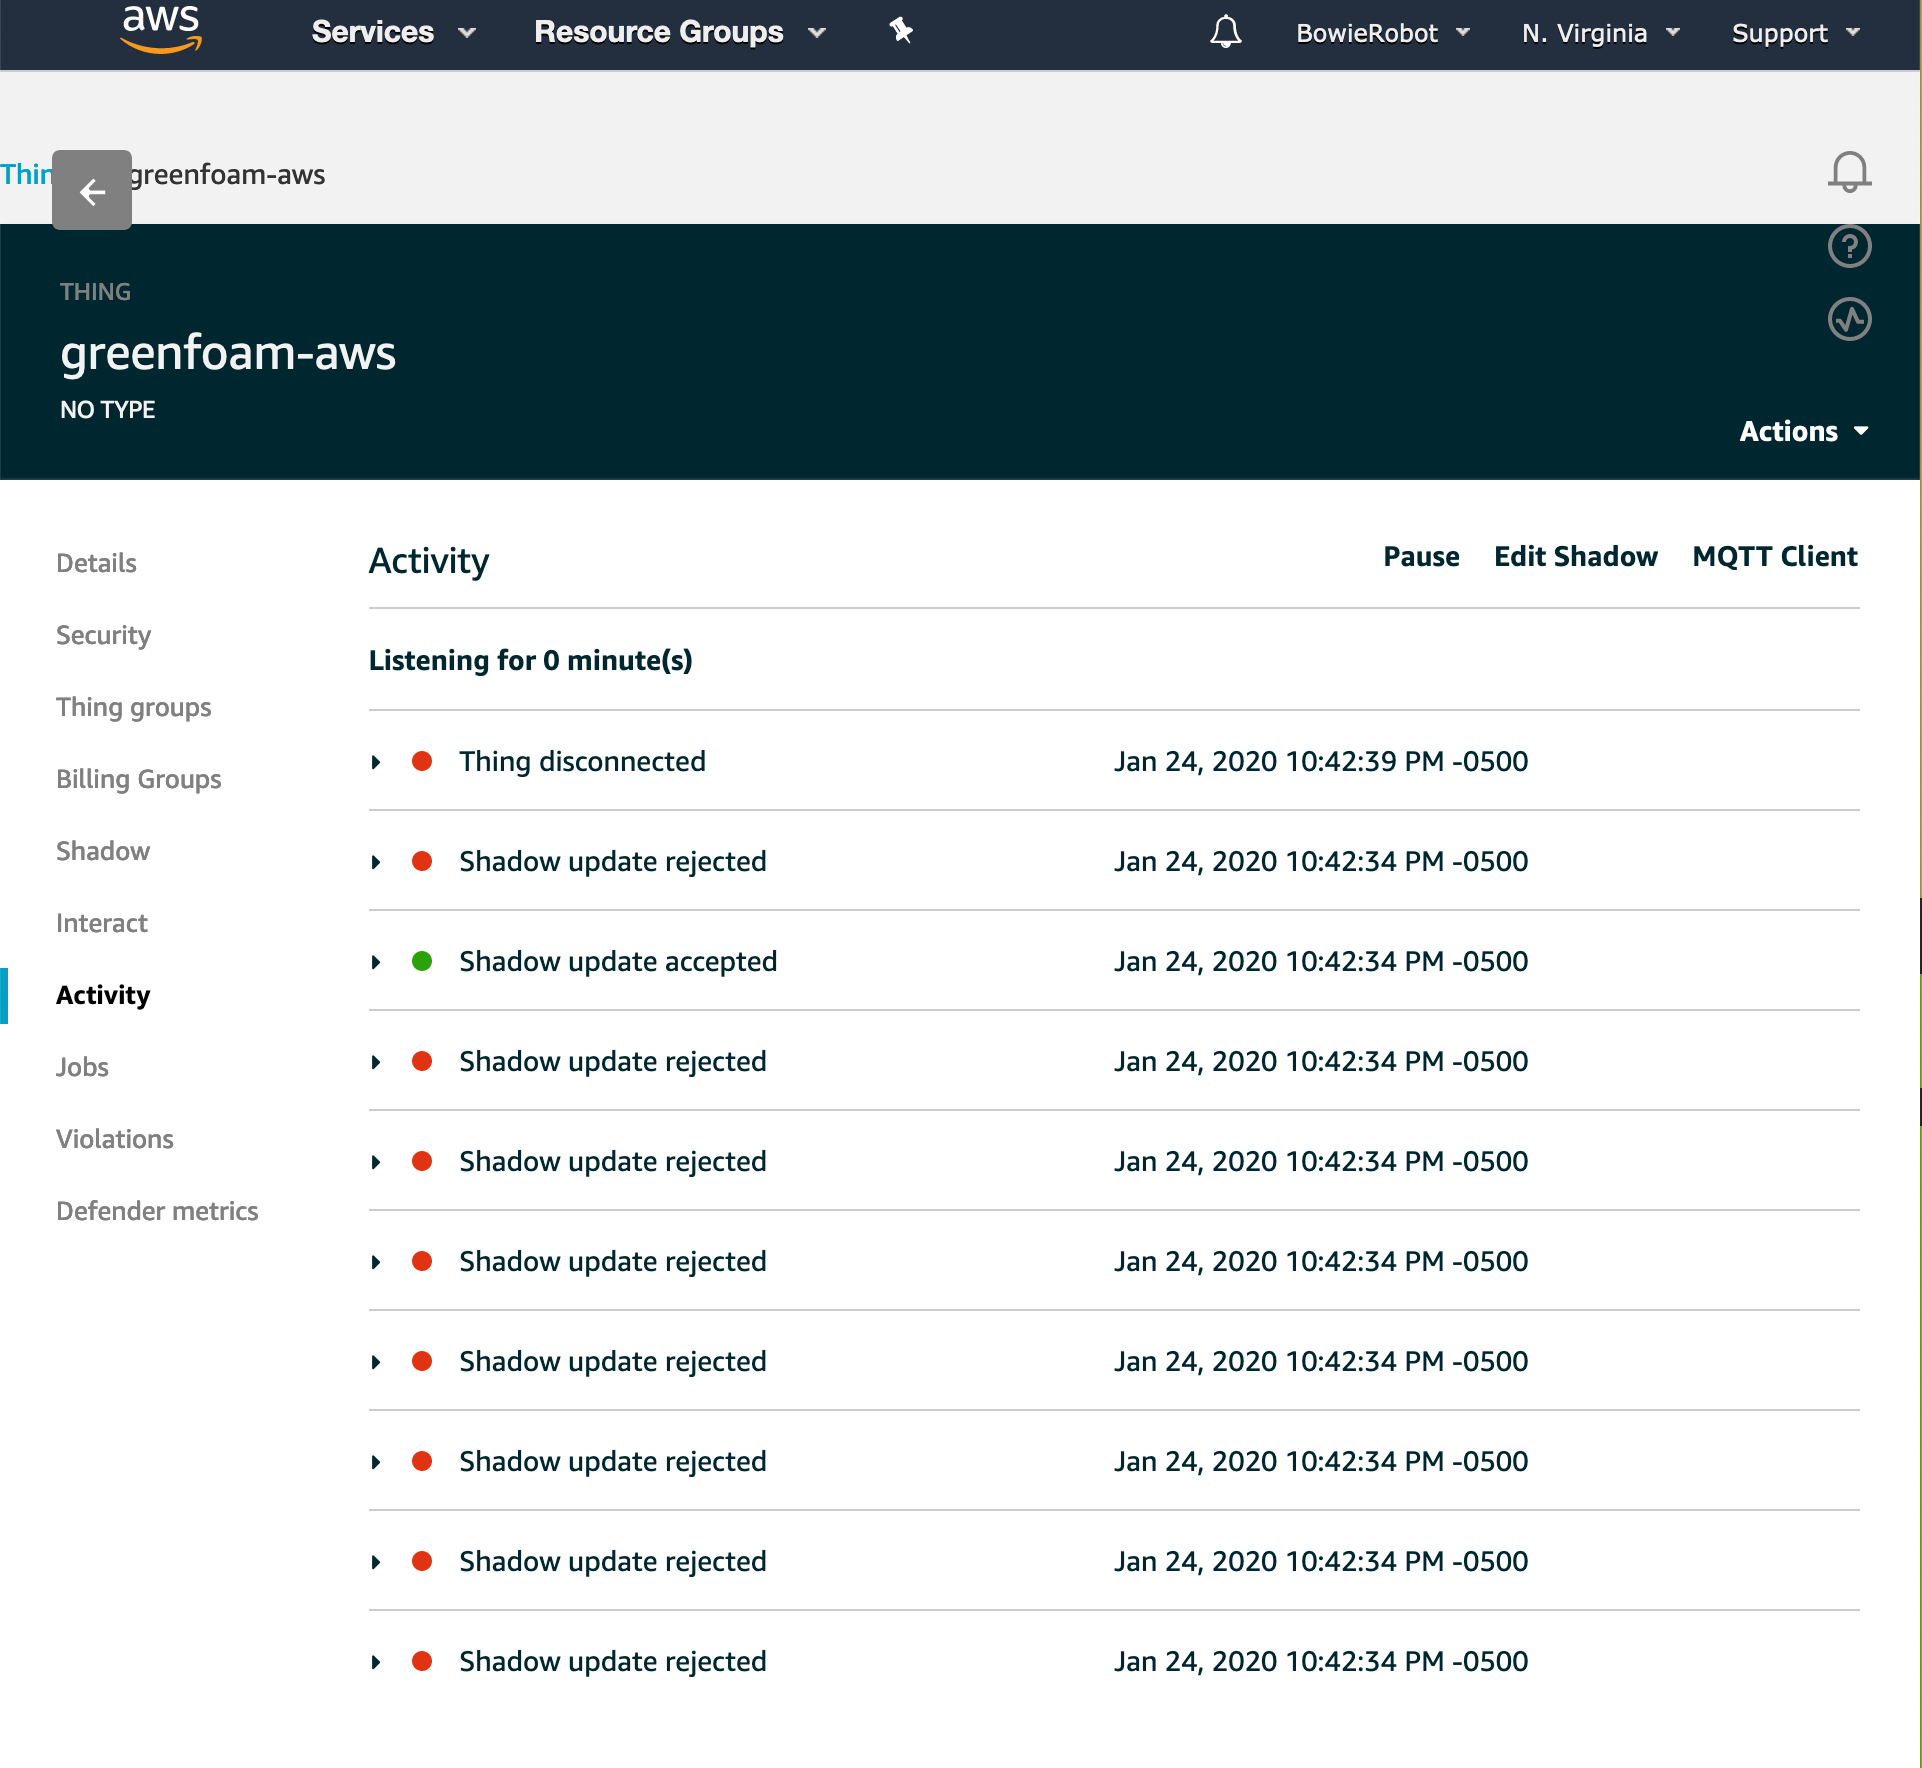Screen dimensions: 1922x1768
Task: Go to the Shadow sidebar tab
Action: (103, 851)
